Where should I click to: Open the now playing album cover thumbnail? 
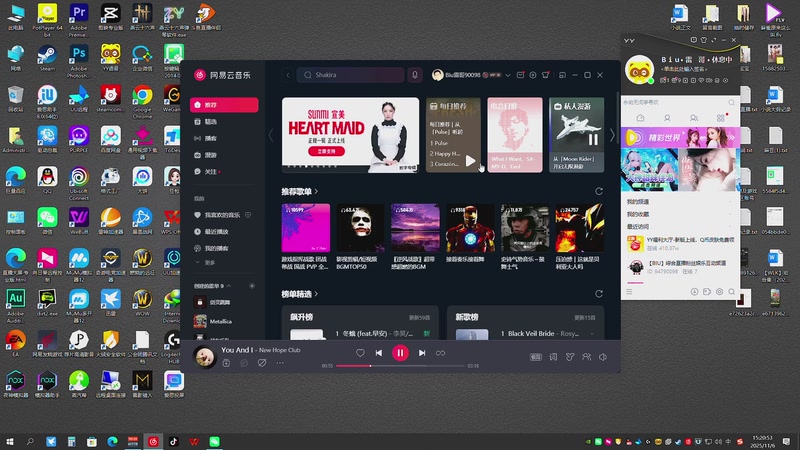[x=205, y=357]
